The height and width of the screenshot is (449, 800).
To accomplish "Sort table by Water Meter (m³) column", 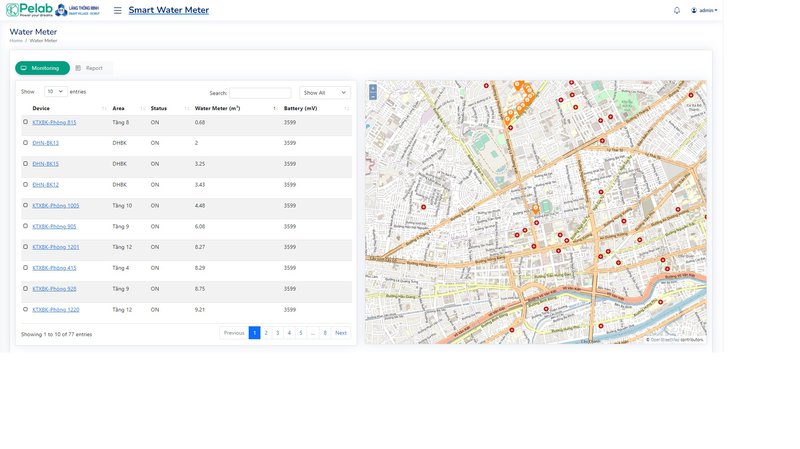I will tap(236, 108).
